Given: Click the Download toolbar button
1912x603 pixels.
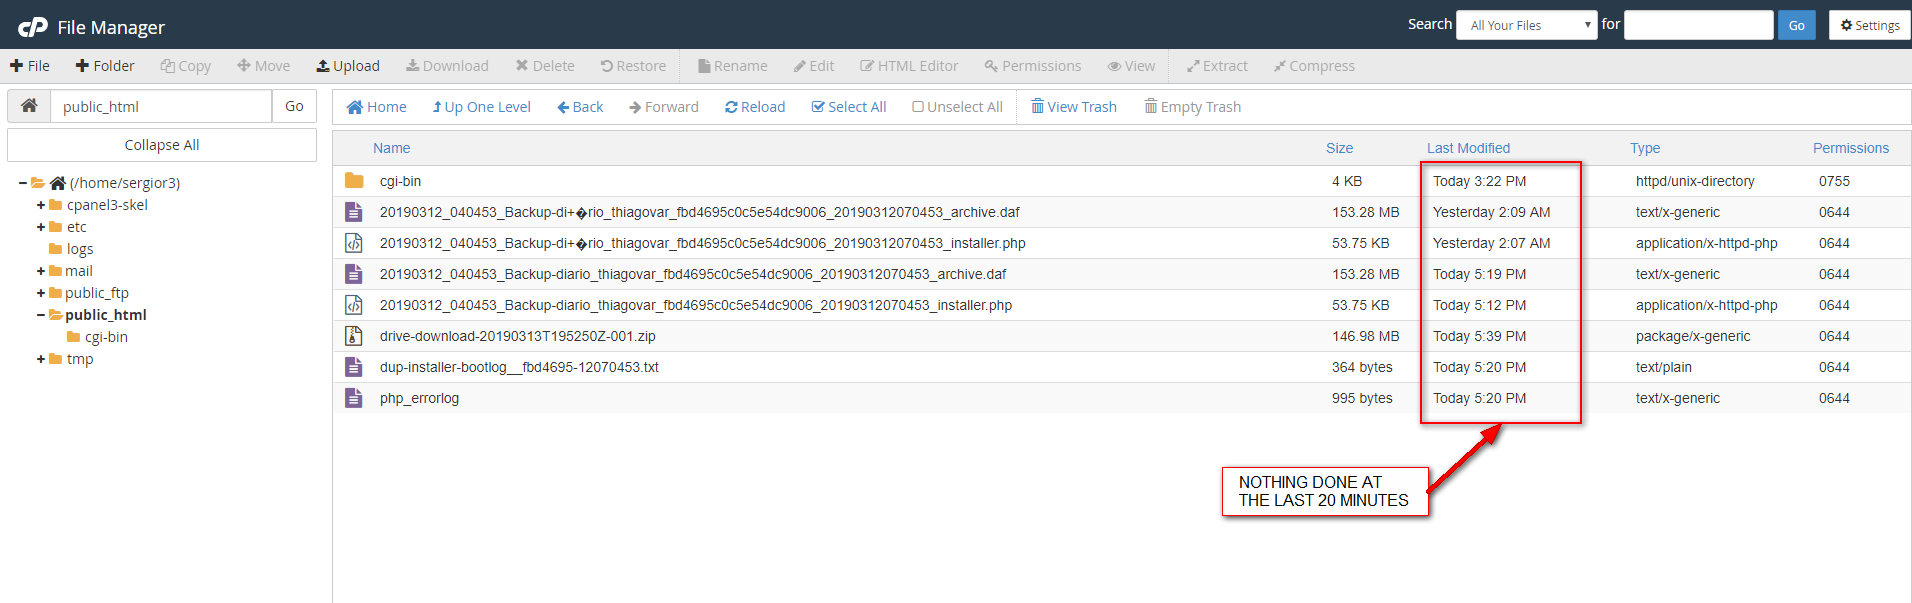Looking at the screenshot, I should point(447,66).
